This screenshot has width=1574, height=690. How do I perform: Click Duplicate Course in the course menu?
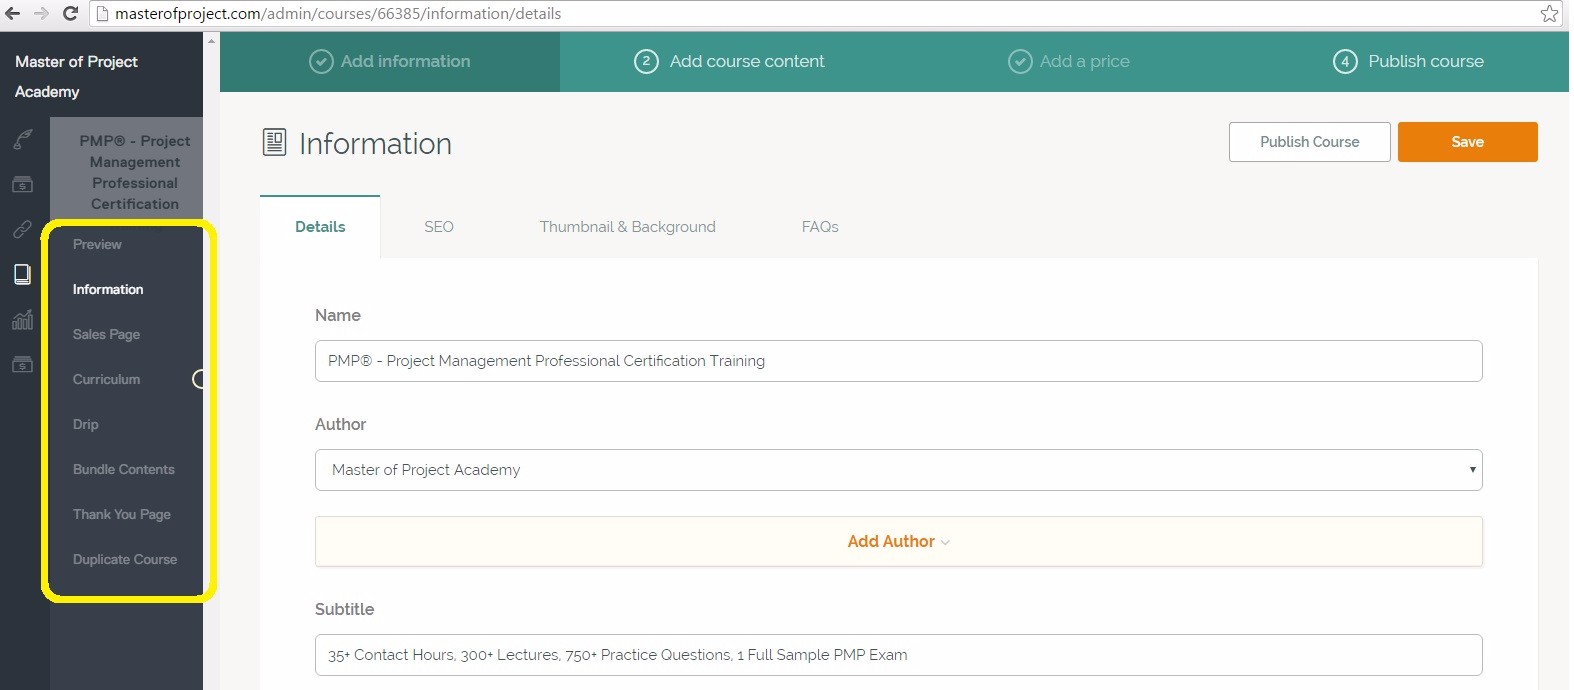tap(125, 559)
